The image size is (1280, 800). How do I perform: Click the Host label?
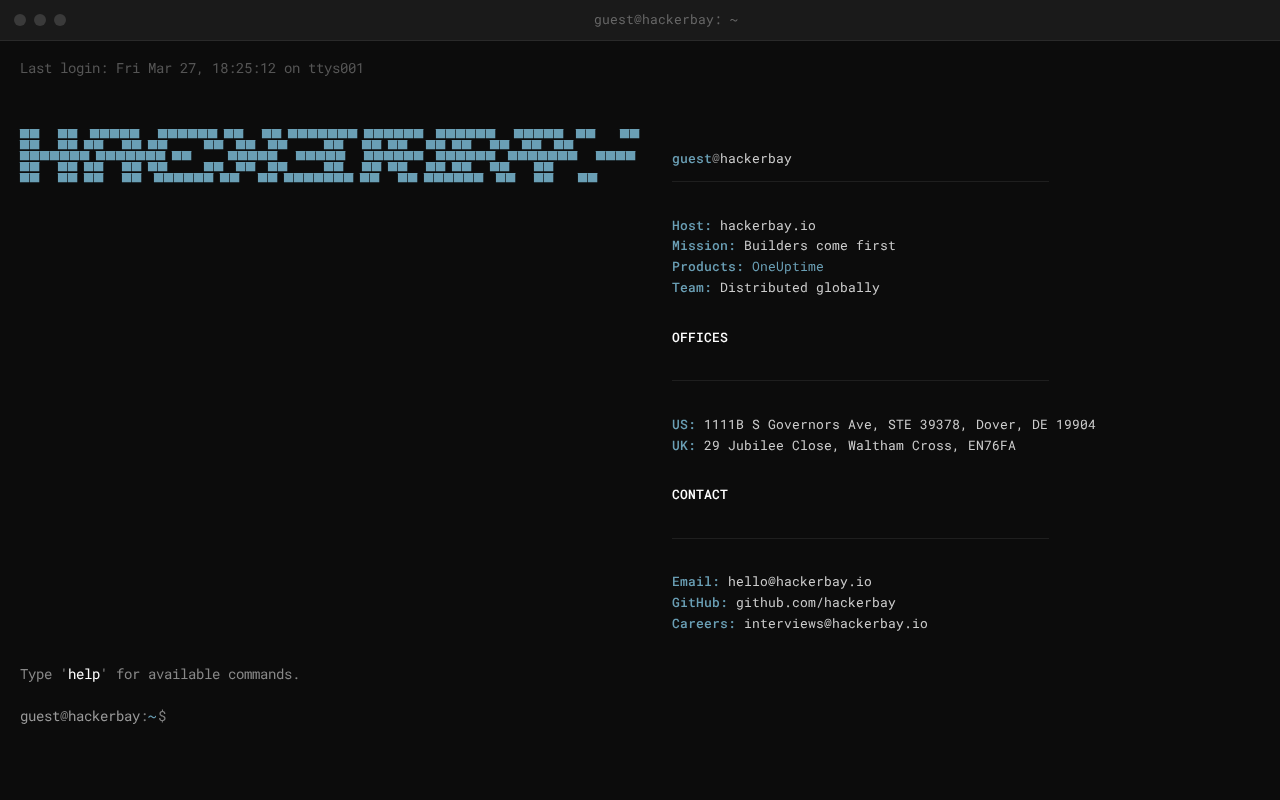click(x=692, y=226)
